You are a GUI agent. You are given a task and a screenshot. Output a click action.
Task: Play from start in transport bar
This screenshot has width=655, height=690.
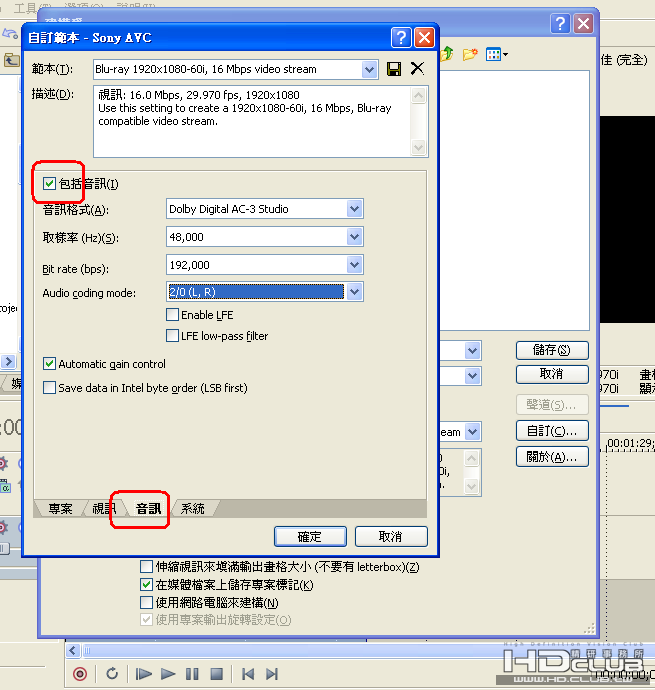click(143, 674)
